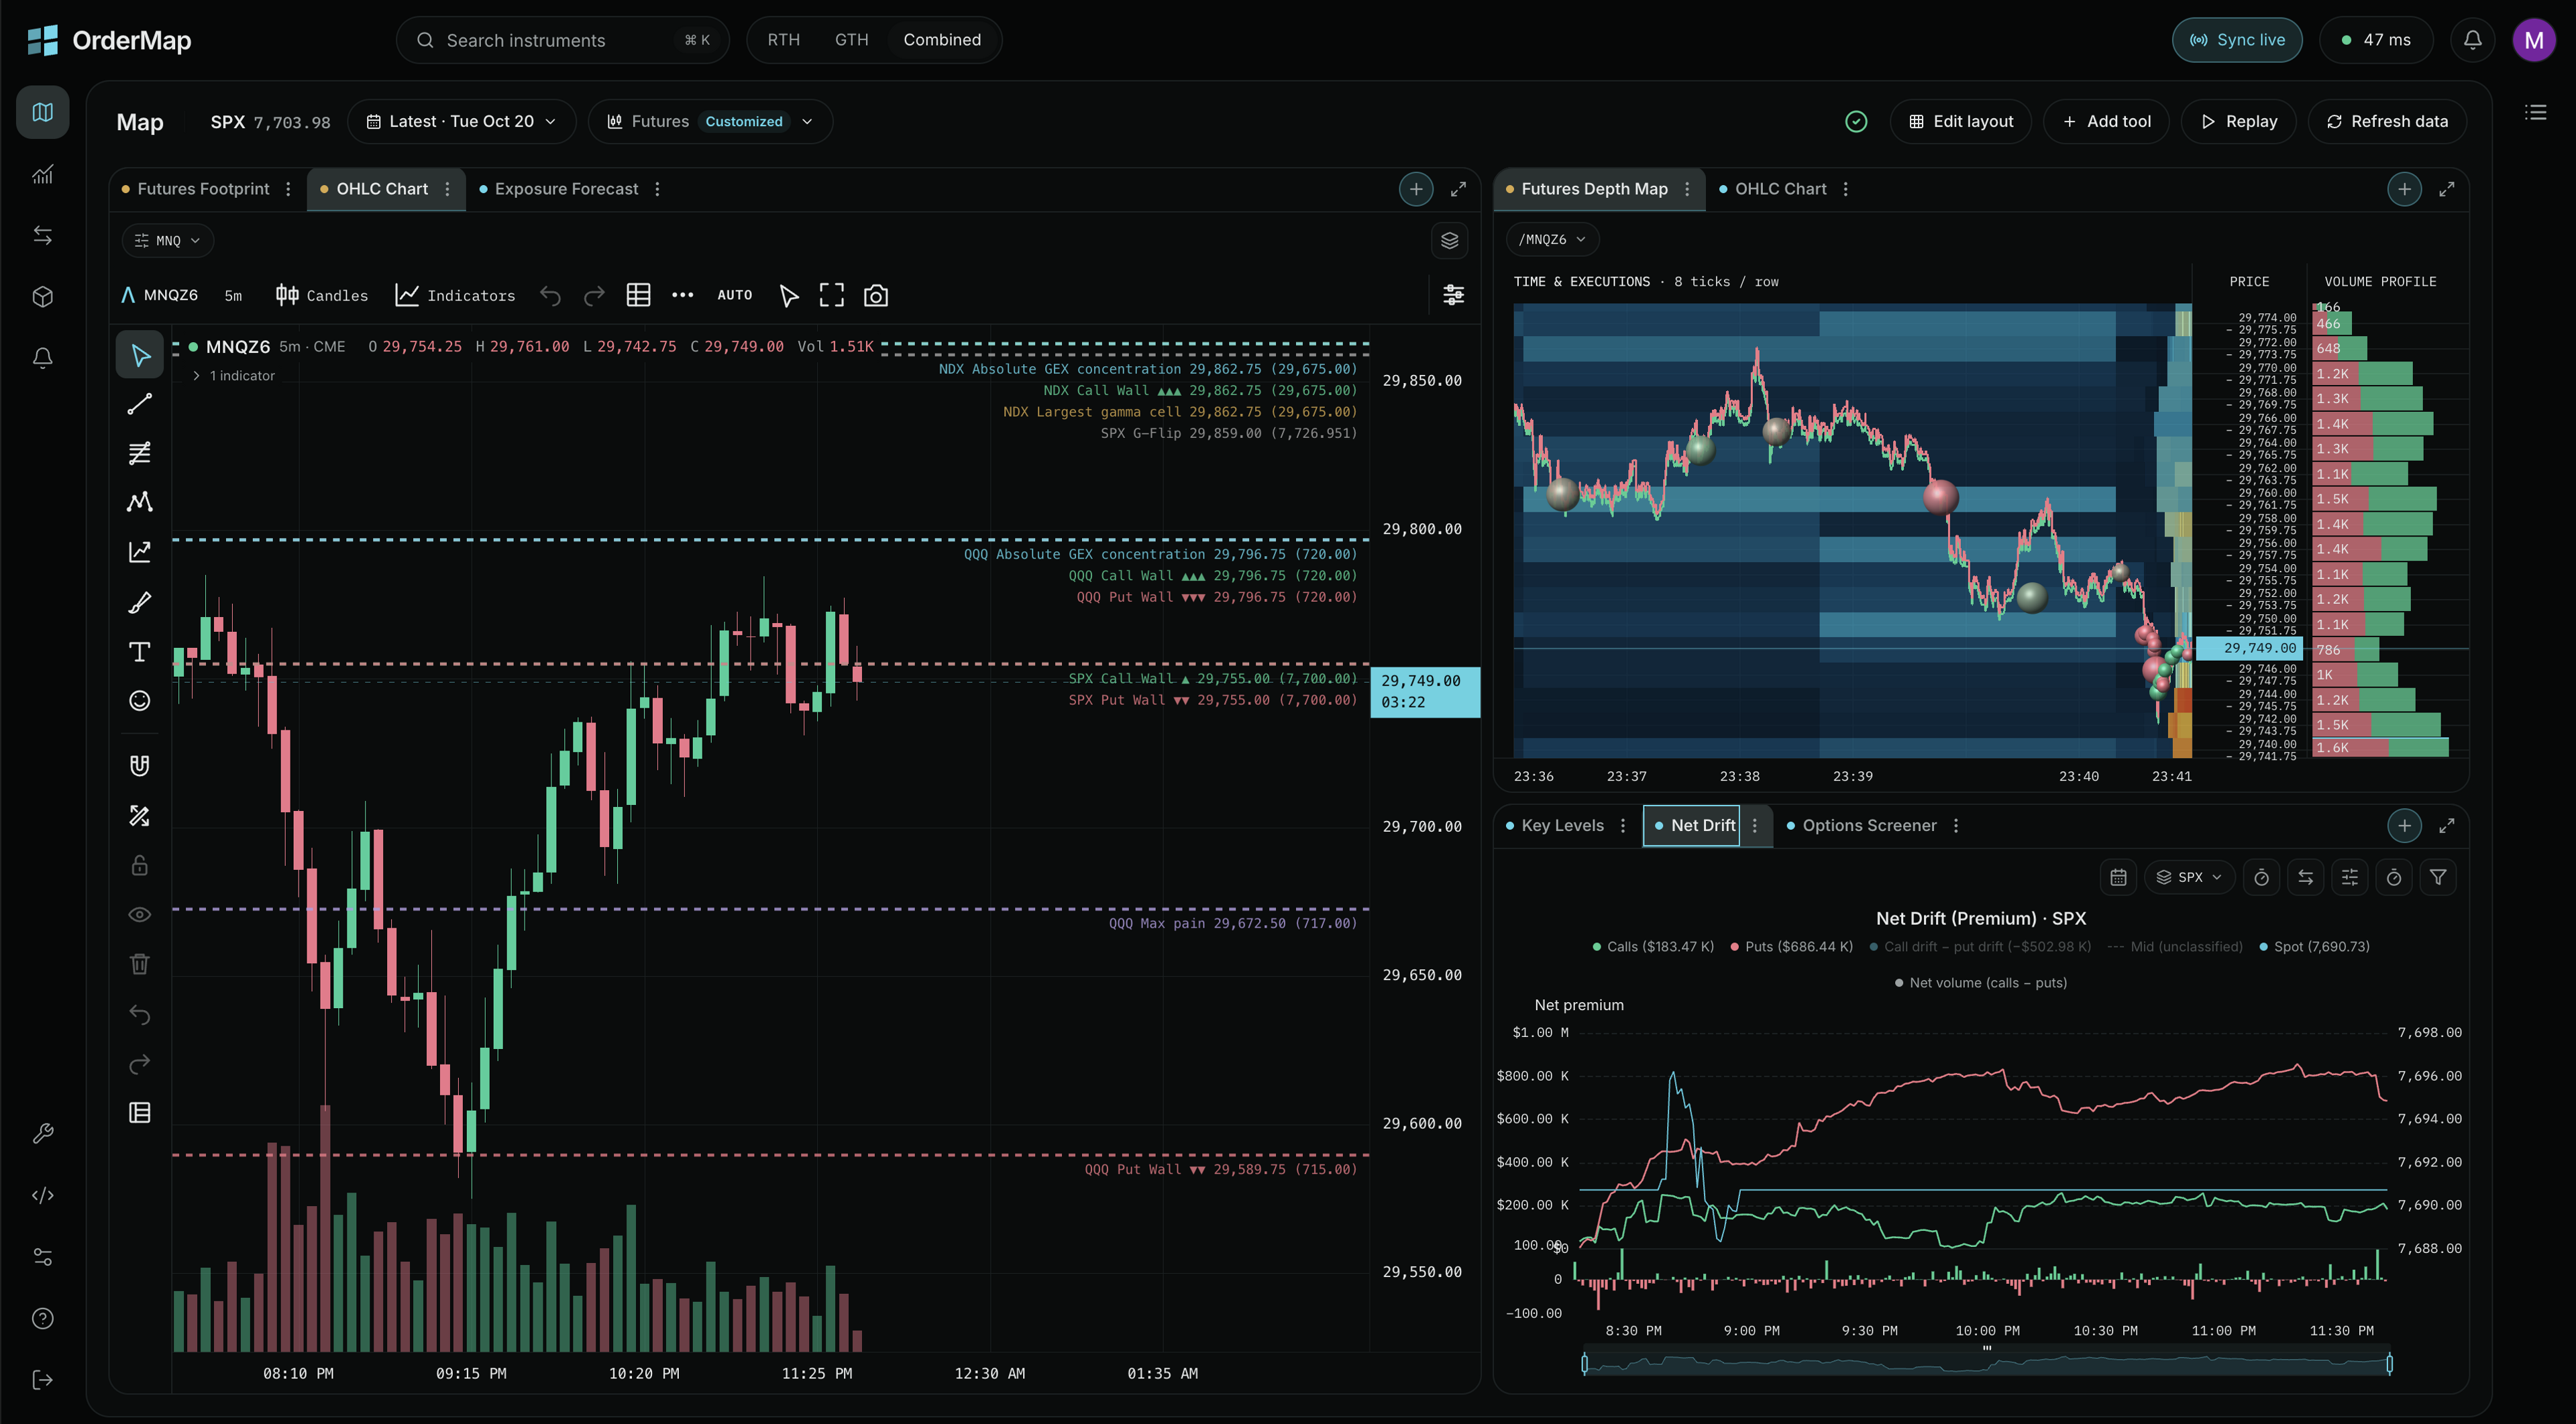
Task: Start Replay mode
Action: [2239, 121]
